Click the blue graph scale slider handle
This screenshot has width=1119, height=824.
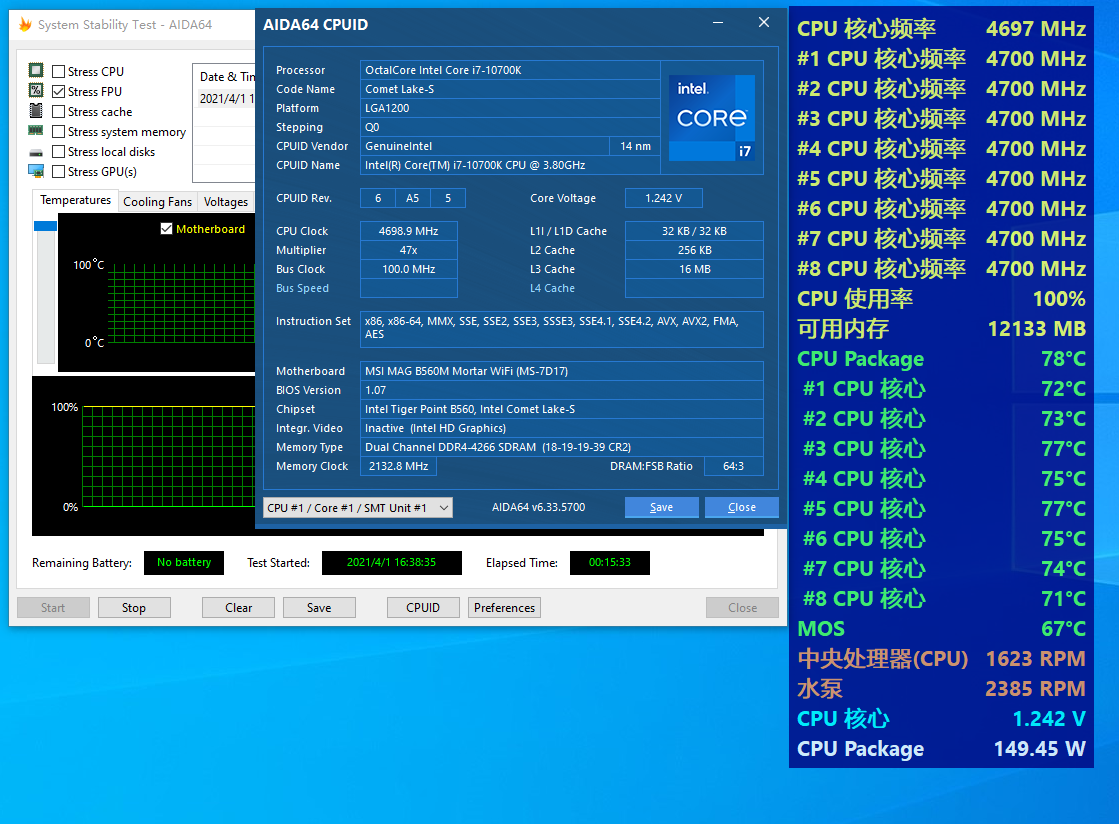coord(45,226)
